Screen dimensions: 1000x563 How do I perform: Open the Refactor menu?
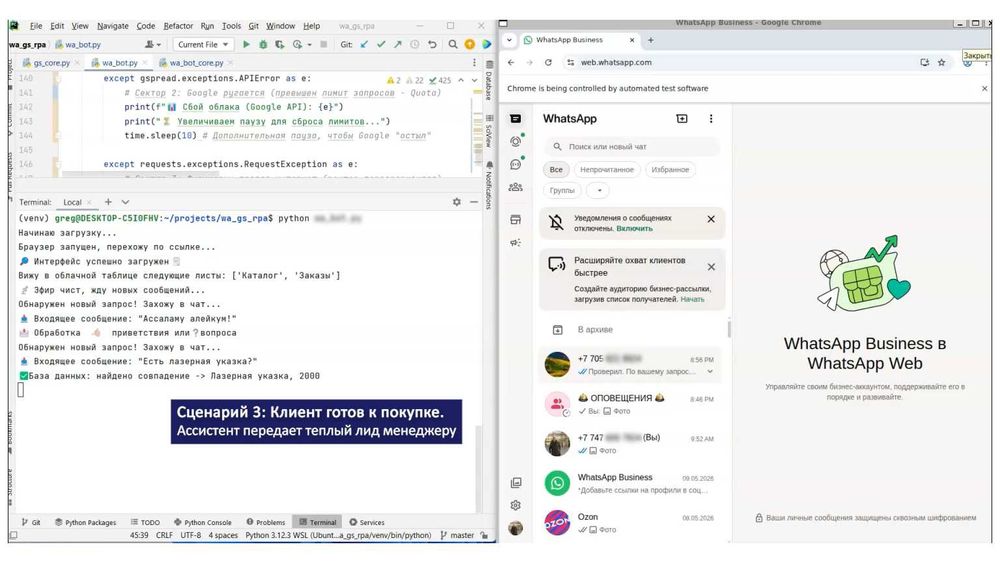pyautogui.click(x=178, y=26)
